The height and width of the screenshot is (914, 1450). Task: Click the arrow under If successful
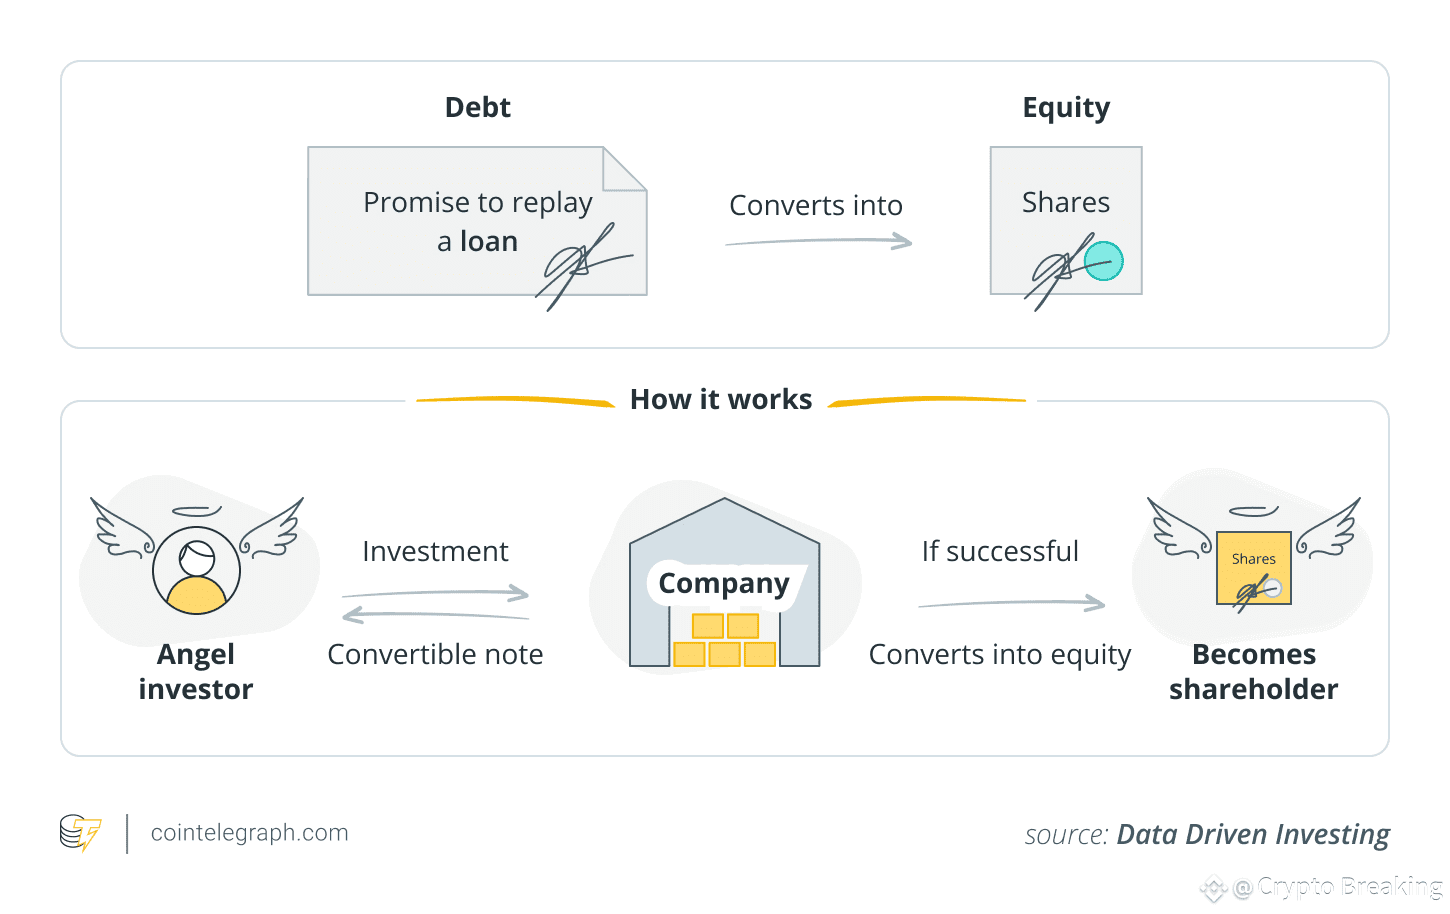(1011, 604)
